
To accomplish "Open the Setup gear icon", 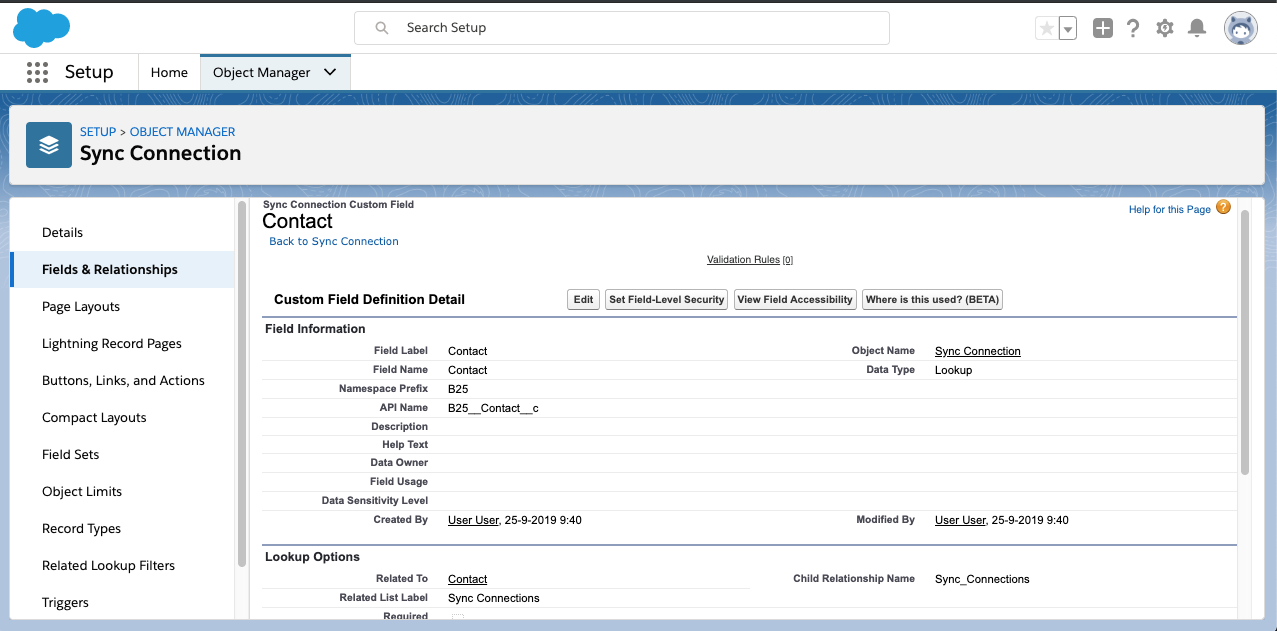I will [1165, 28].
